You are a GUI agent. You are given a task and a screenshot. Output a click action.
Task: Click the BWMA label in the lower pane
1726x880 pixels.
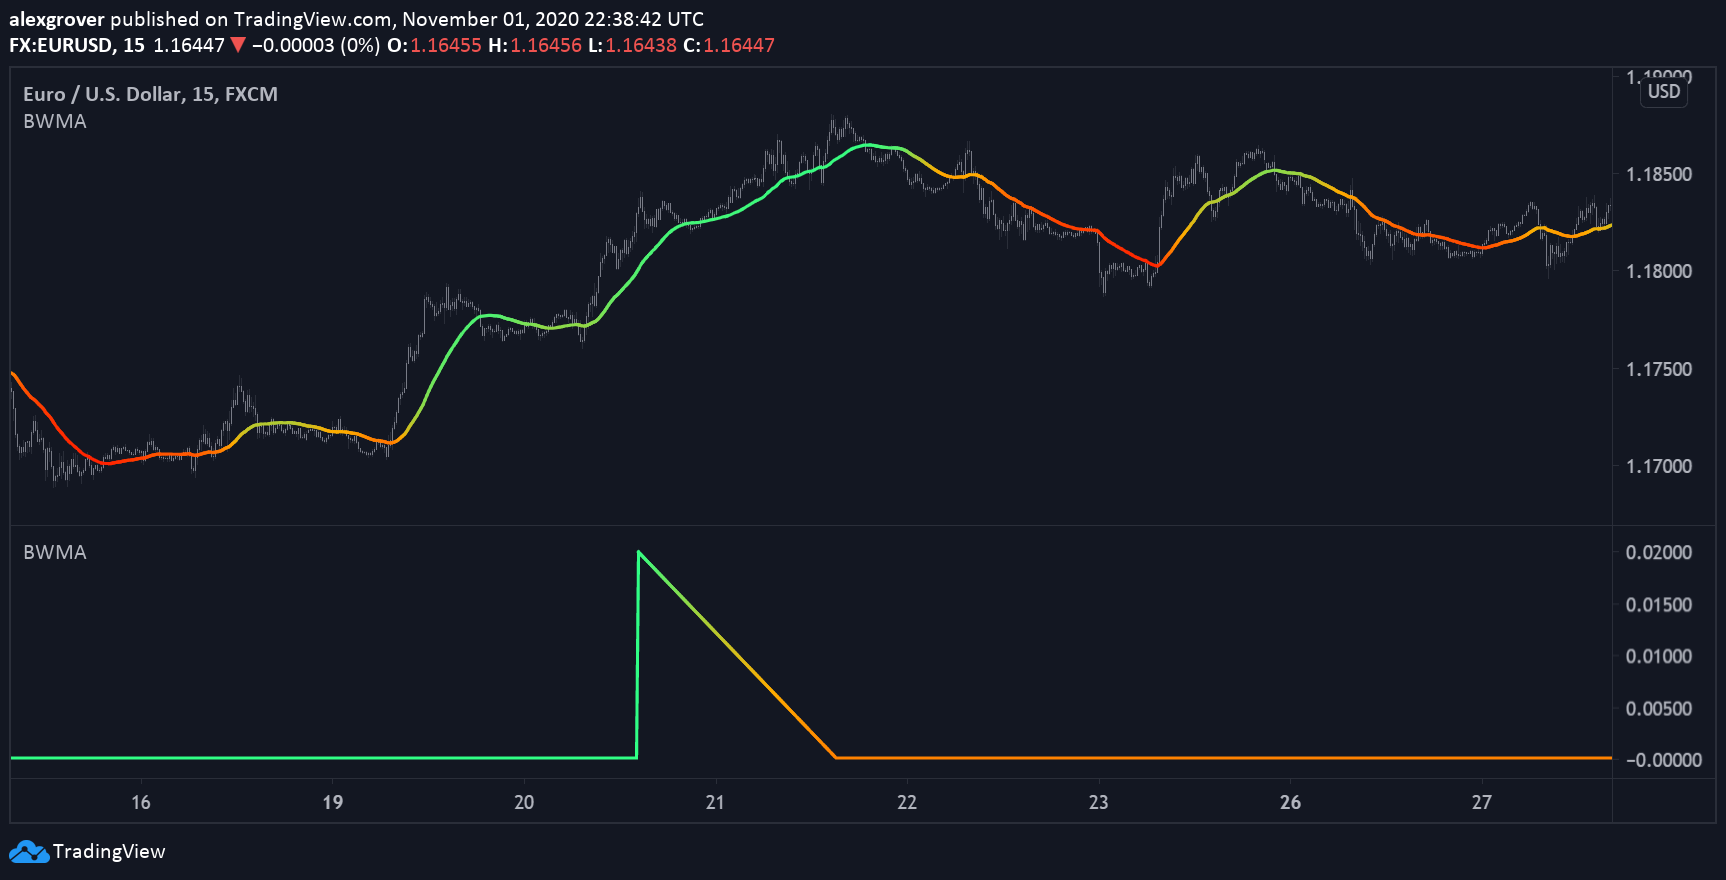[55, 552]
